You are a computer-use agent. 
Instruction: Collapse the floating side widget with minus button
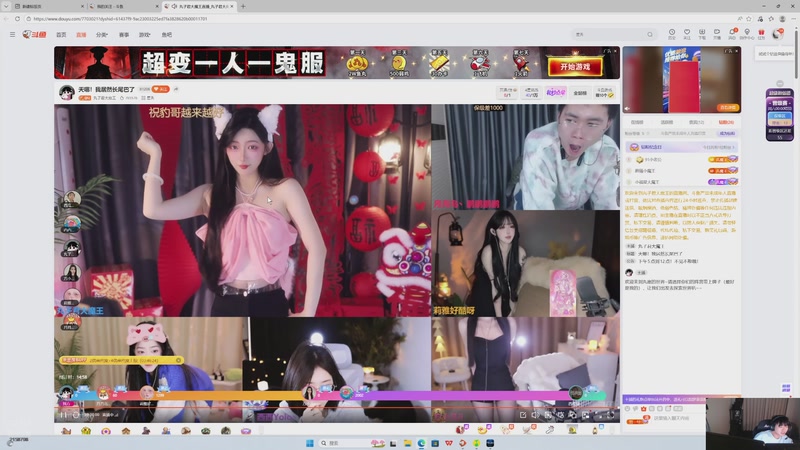tap(780, 83)
